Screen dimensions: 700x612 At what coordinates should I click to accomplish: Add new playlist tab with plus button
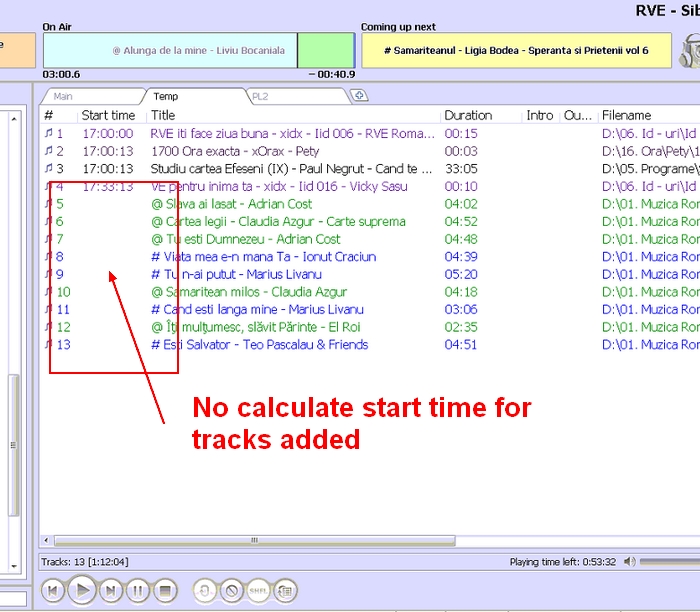pos(359,96)
